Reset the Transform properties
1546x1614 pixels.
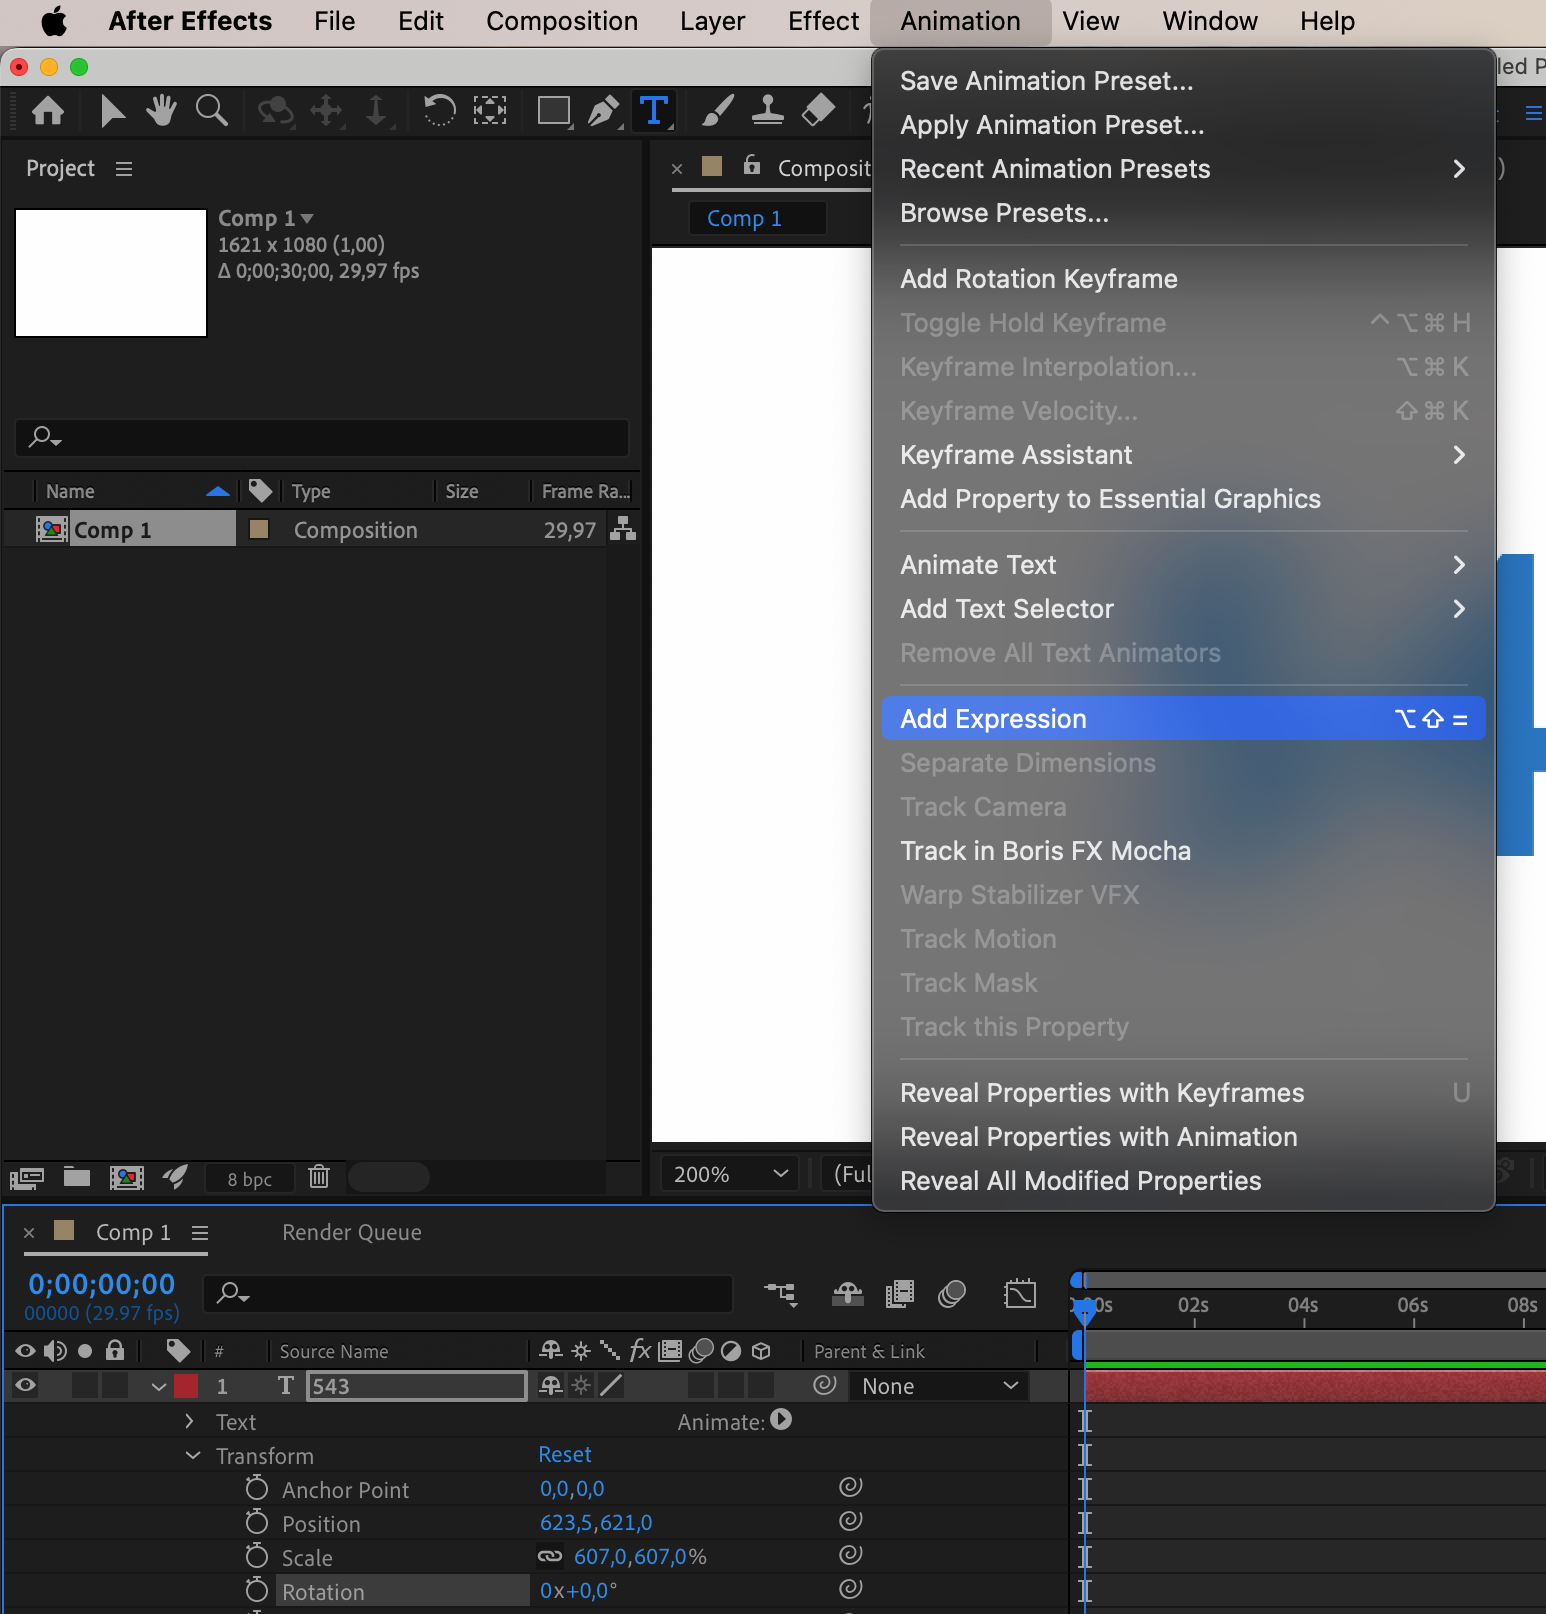click(x=565, y=1454)
